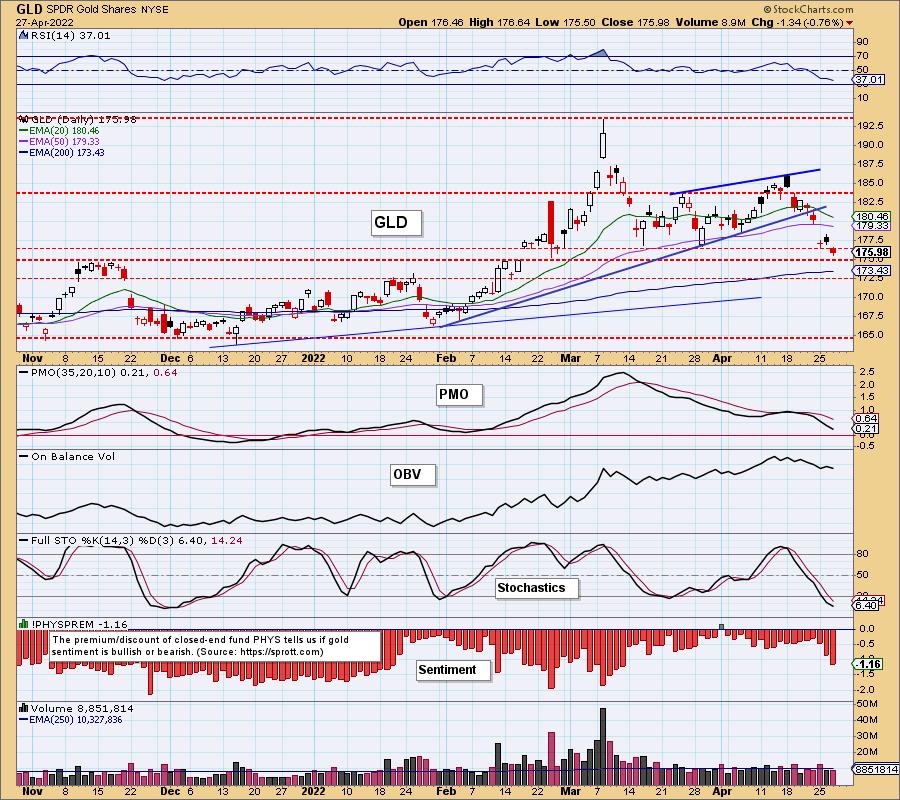Image resolution: width=900 pixels, height=800 pixels.
Task: Click the Apr label on price date axis
Action: coord(721,359)
